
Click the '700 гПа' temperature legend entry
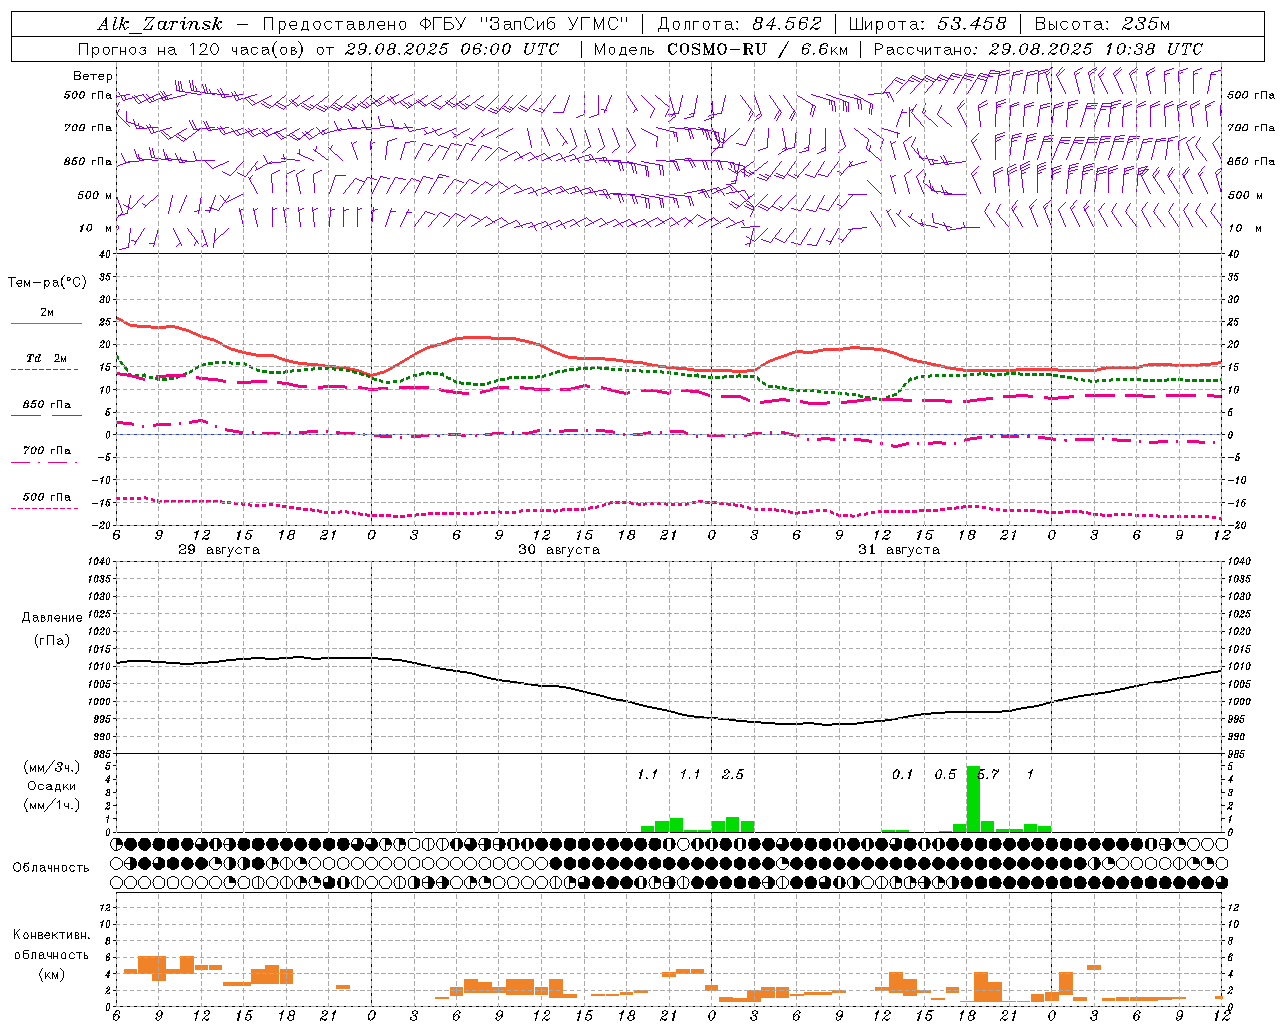tap(47, 451)
